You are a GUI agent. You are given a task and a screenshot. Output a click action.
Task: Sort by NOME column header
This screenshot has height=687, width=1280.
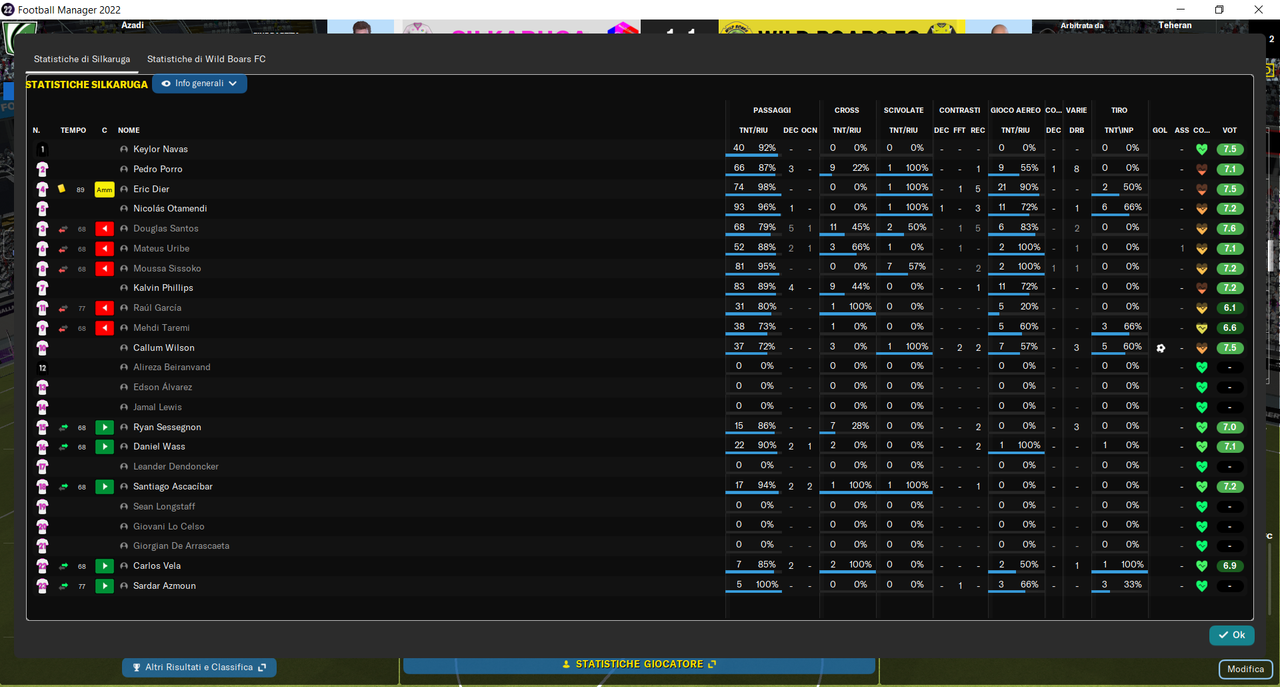tap(129, 130)
